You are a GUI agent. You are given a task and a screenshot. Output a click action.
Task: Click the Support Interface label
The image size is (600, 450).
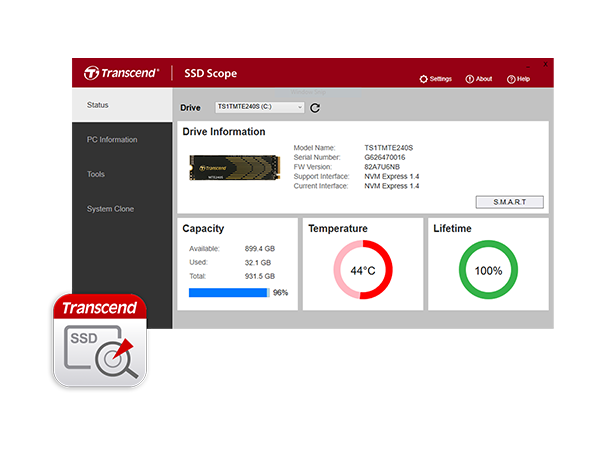coord(321,176)
